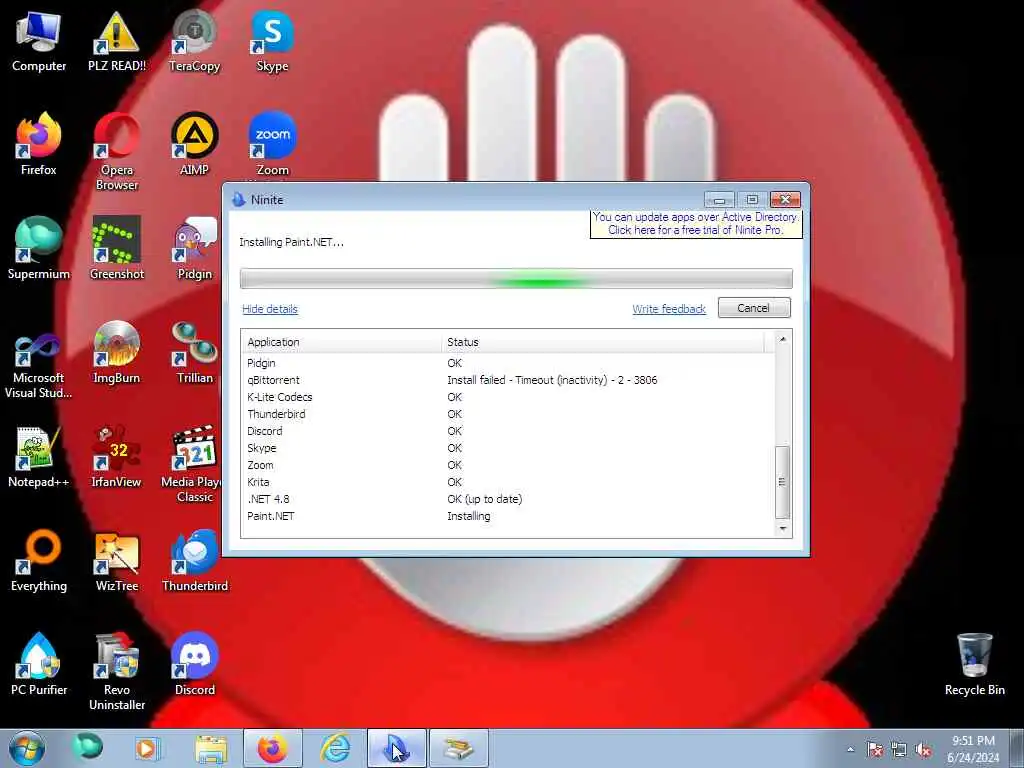Open the Computer desktop icon
Screen dimensions: 1024x768
point(39,40)
